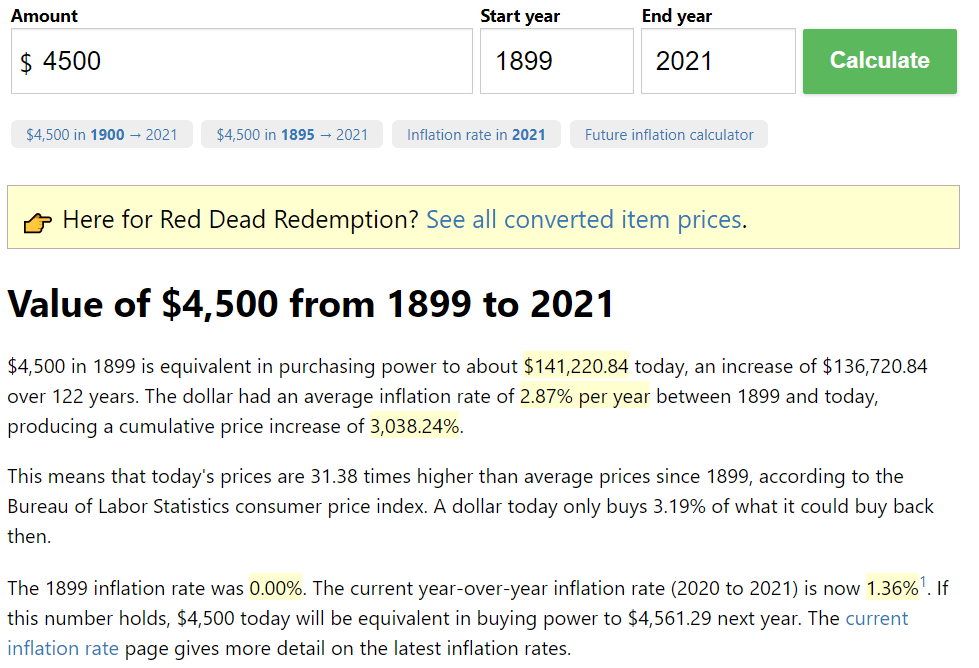The height and width of the screenshot is (668, 979).
Task: Select the $4,500 in 1895 quick link
Action: tap(291, 134)
